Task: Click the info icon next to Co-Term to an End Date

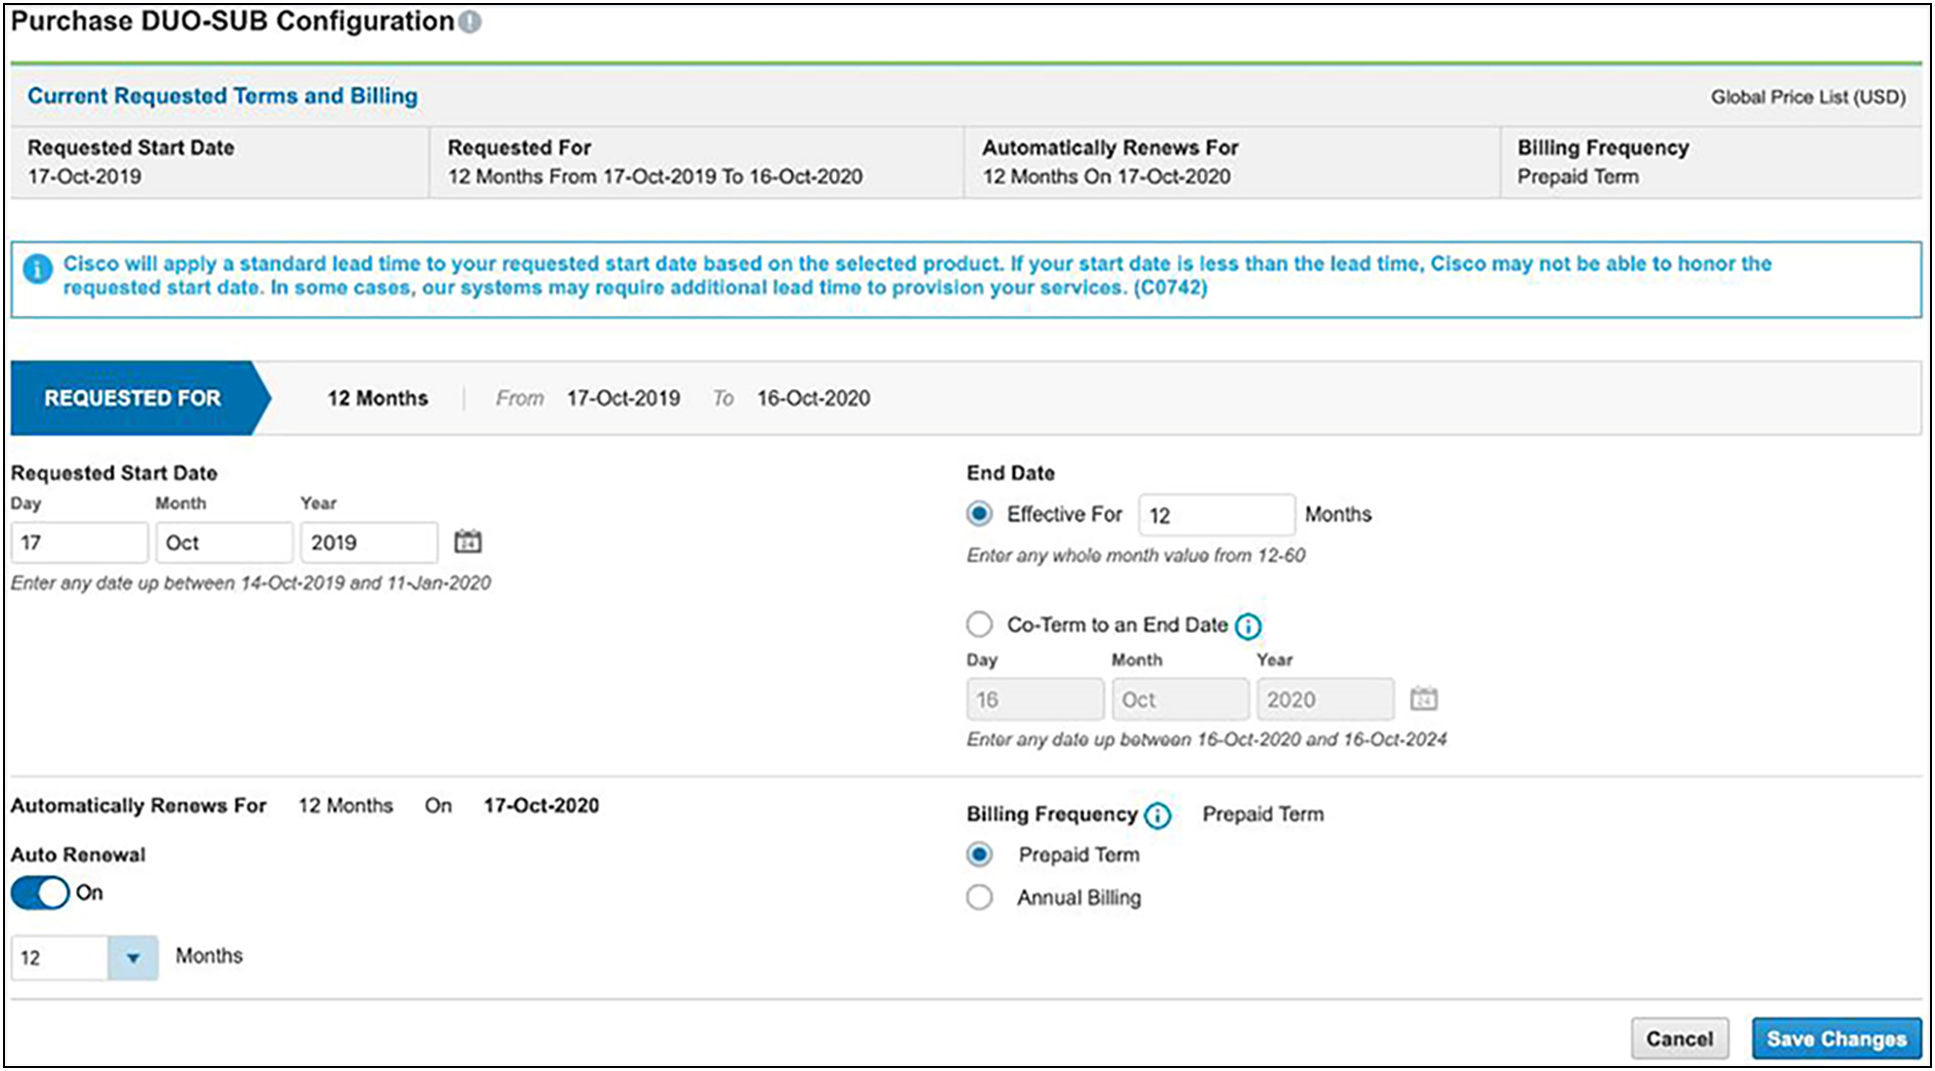Action: 1248,626
